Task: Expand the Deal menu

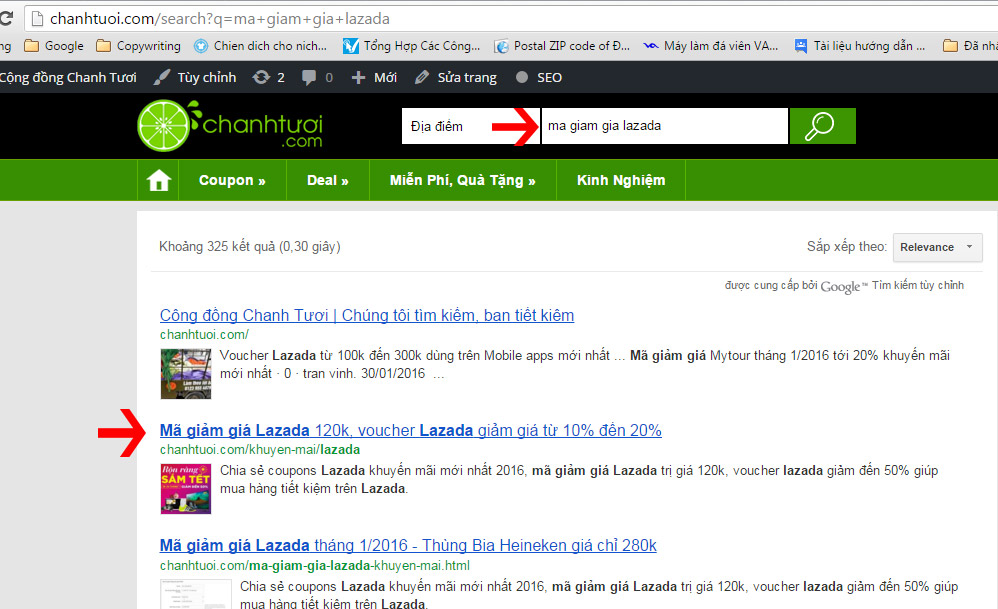Action: click(327, 180)
